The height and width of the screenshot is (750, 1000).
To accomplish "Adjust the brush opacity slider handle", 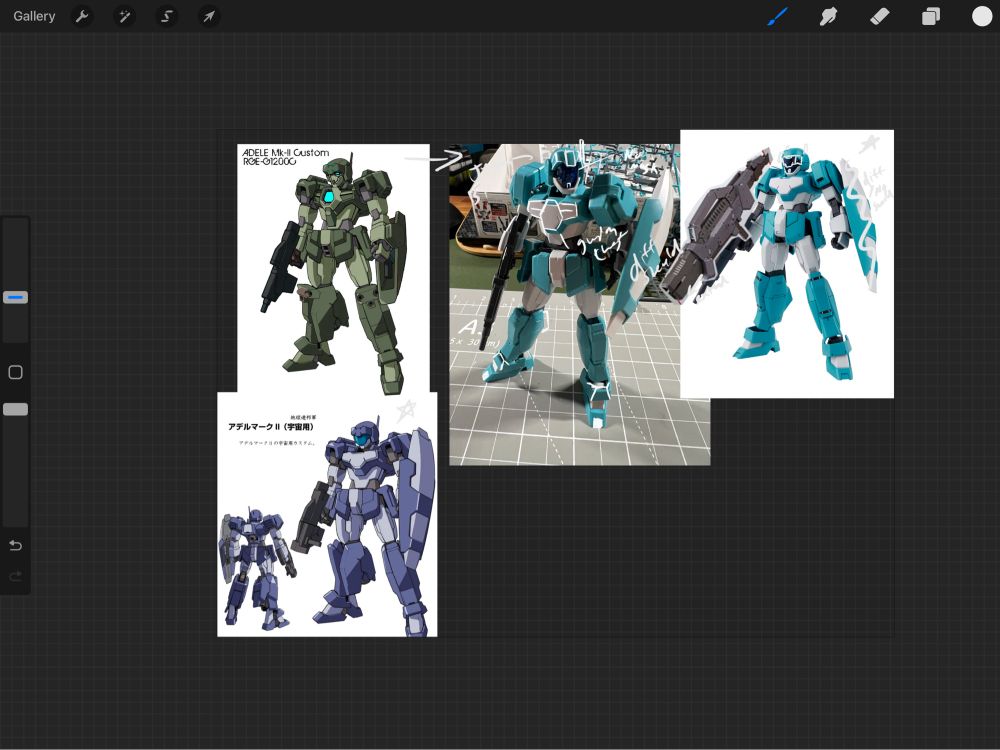I will coord(15,409).
